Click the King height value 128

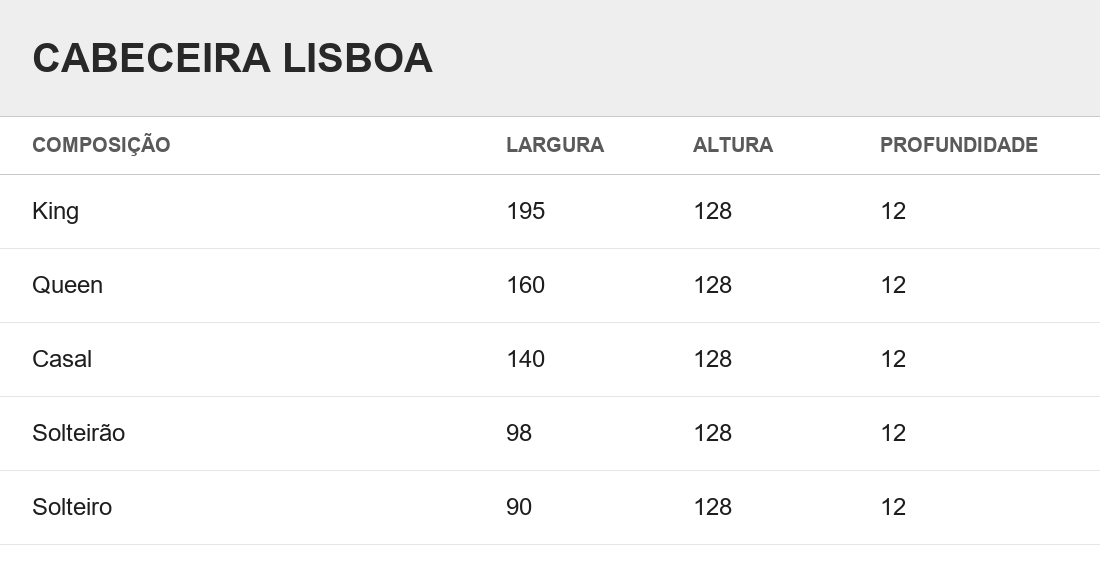pos(713,211)
